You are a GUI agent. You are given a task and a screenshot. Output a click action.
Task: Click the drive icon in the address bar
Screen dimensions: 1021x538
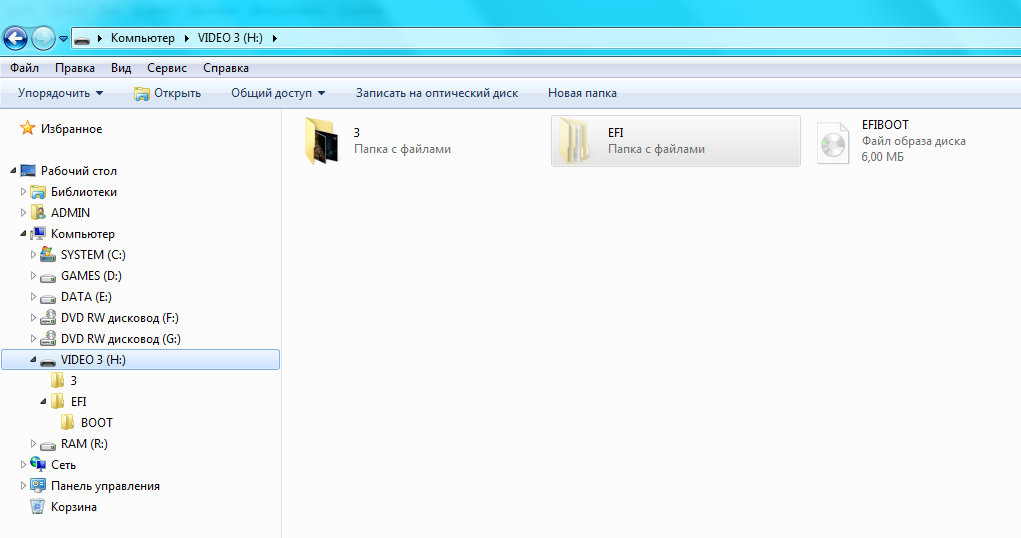[82, 39]
